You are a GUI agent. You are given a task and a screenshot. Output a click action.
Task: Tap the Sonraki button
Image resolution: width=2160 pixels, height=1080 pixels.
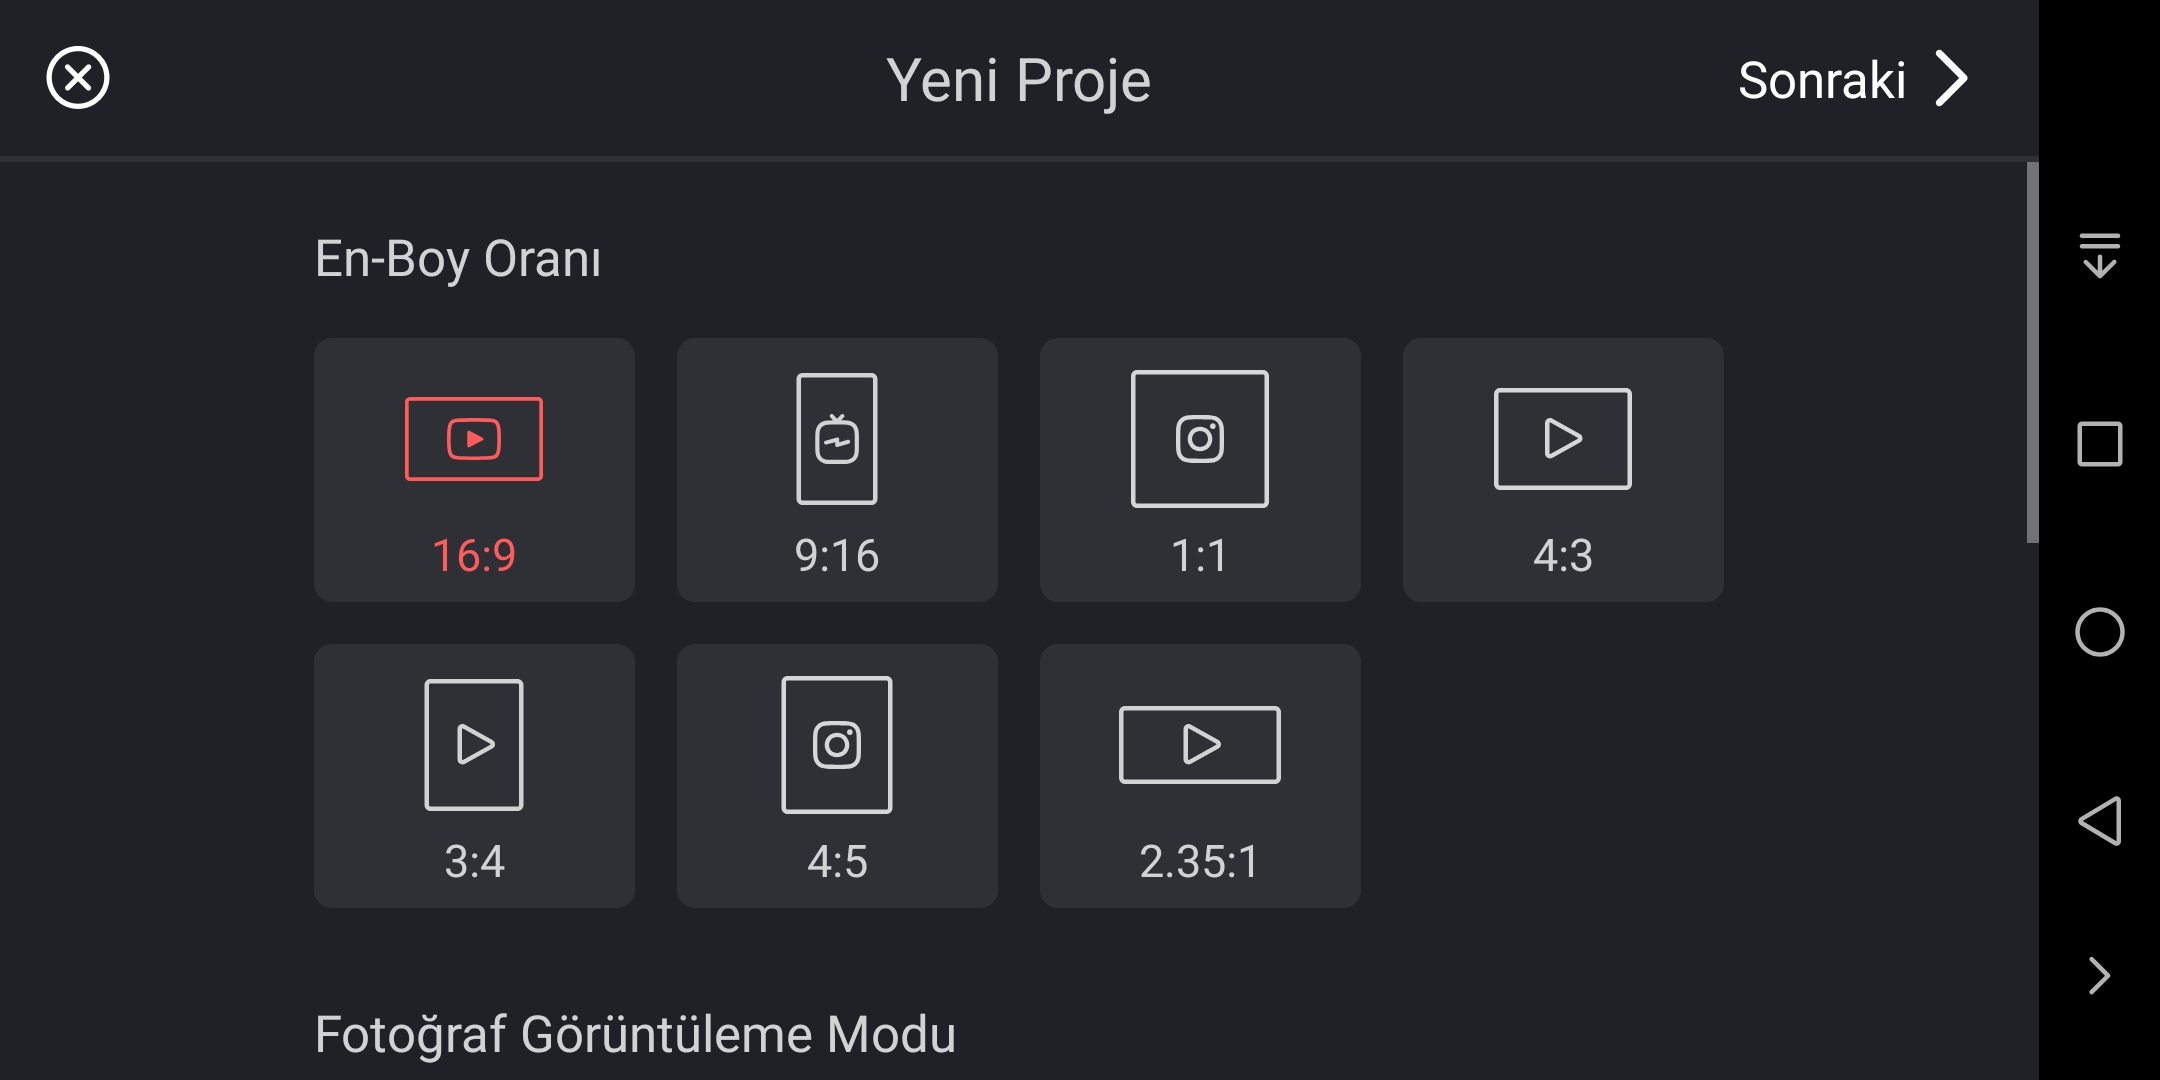point(1822,80)
